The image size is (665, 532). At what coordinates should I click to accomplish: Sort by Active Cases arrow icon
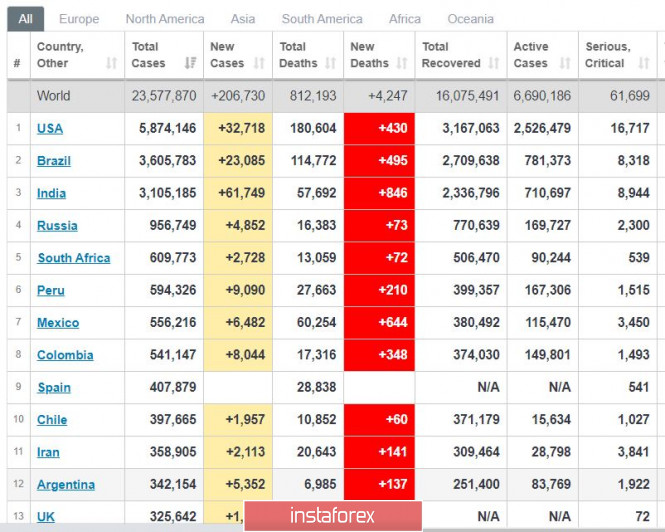[x=565, y=64]
